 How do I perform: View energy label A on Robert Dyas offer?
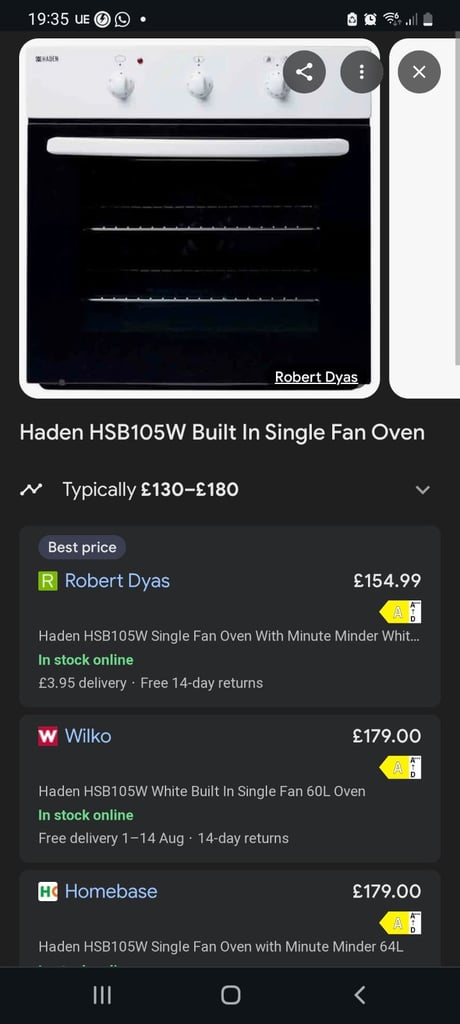pos(401,612)
